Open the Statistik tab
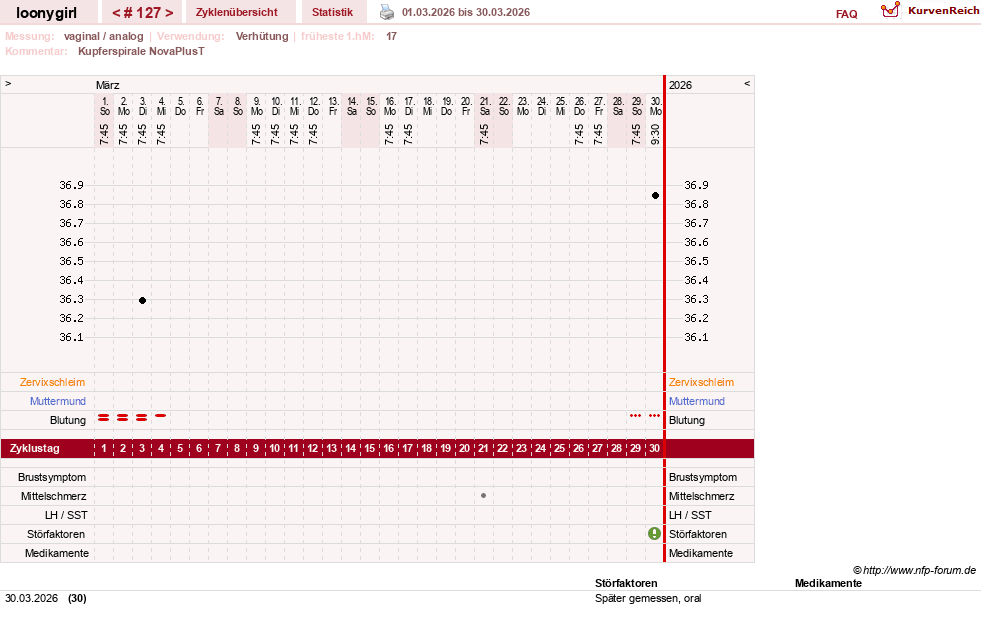The width and height of the screenshot is (981, 622). tap(332, 13)
